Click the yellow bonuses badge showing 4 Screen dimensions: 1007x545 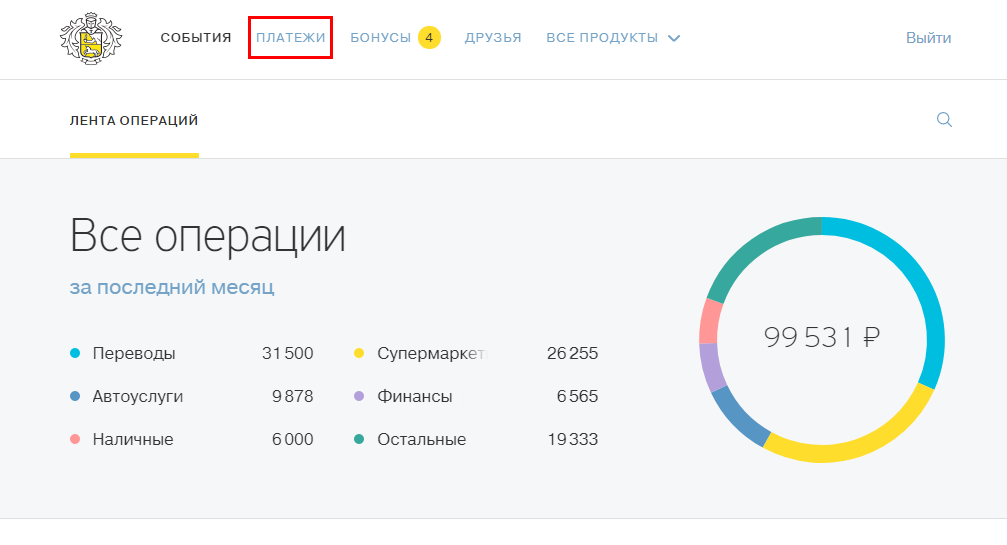tap(429, 38)
